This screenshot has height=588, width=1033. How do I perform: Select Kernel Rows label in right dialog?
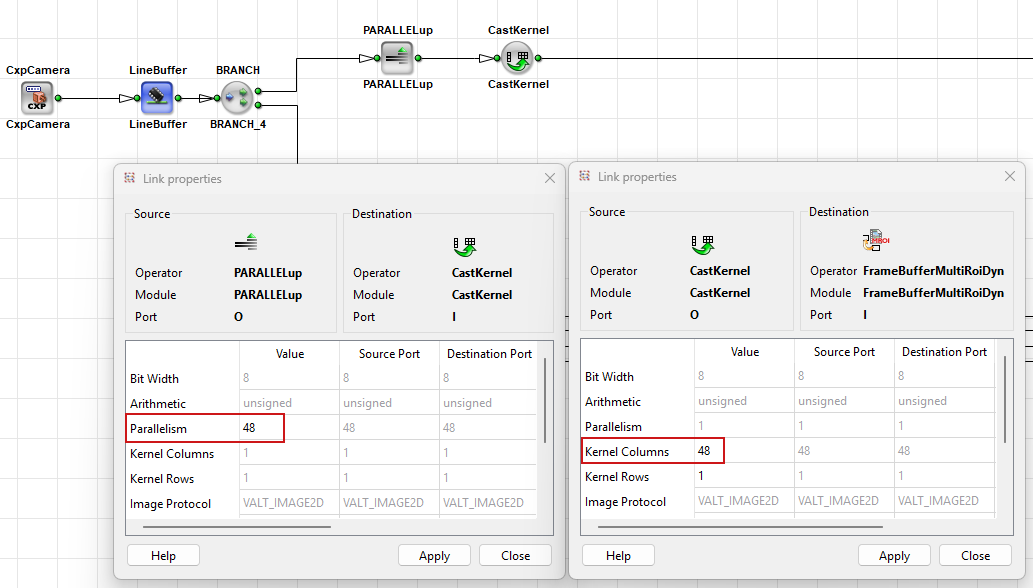point(617,477)
